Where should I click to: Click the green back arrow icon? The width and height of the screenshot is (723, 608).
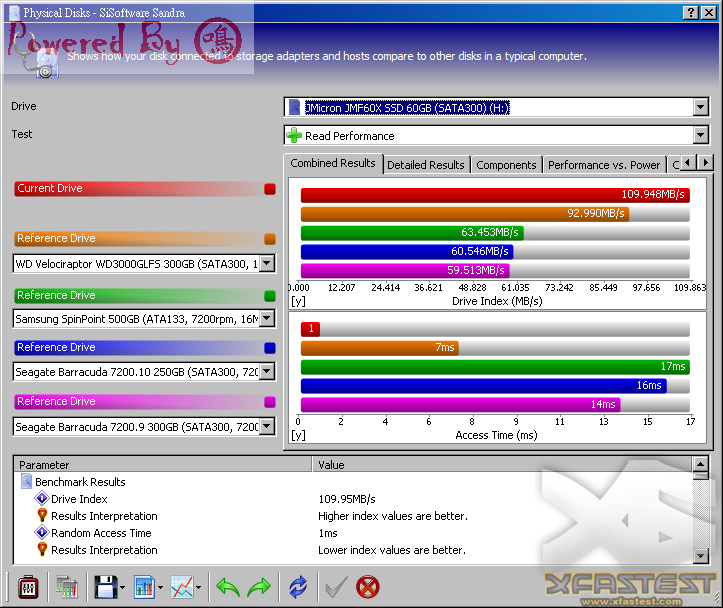pos(228,588)
